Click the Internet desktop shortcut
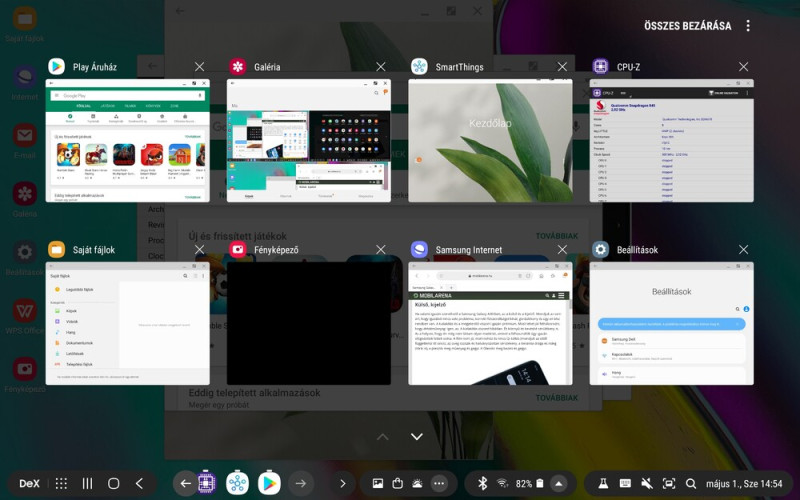 (24, 83)
